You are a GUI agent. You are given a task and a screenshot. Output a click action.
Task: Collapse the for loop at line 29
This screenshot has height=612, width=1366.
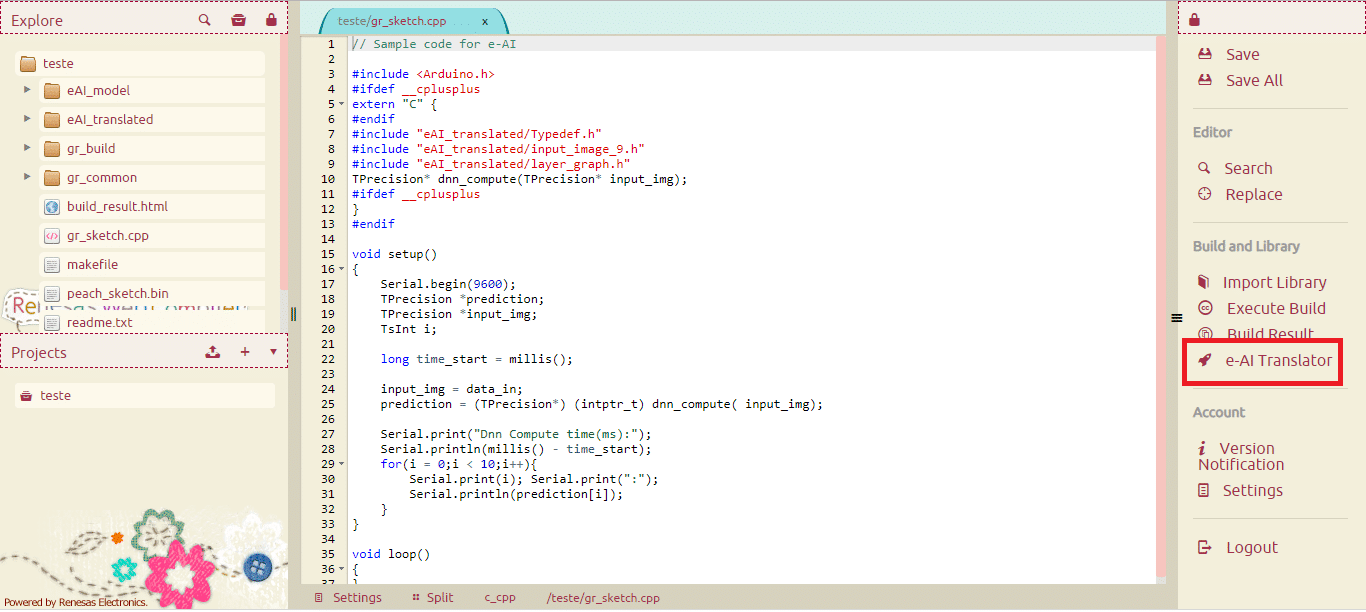click(341, 465)
